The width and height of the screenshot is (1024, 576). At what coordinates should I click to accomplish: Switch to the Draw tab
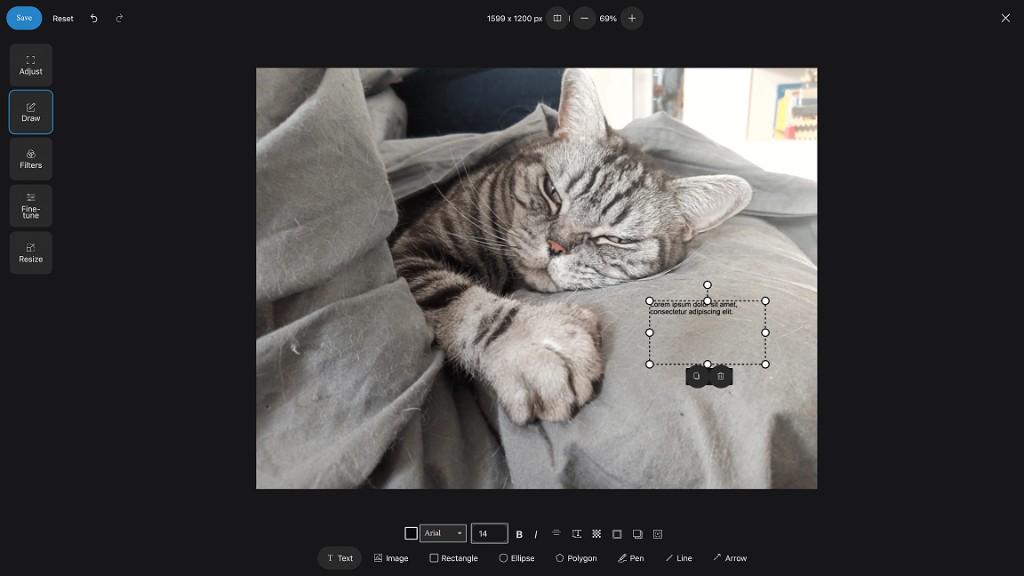[x=31, y=112]
